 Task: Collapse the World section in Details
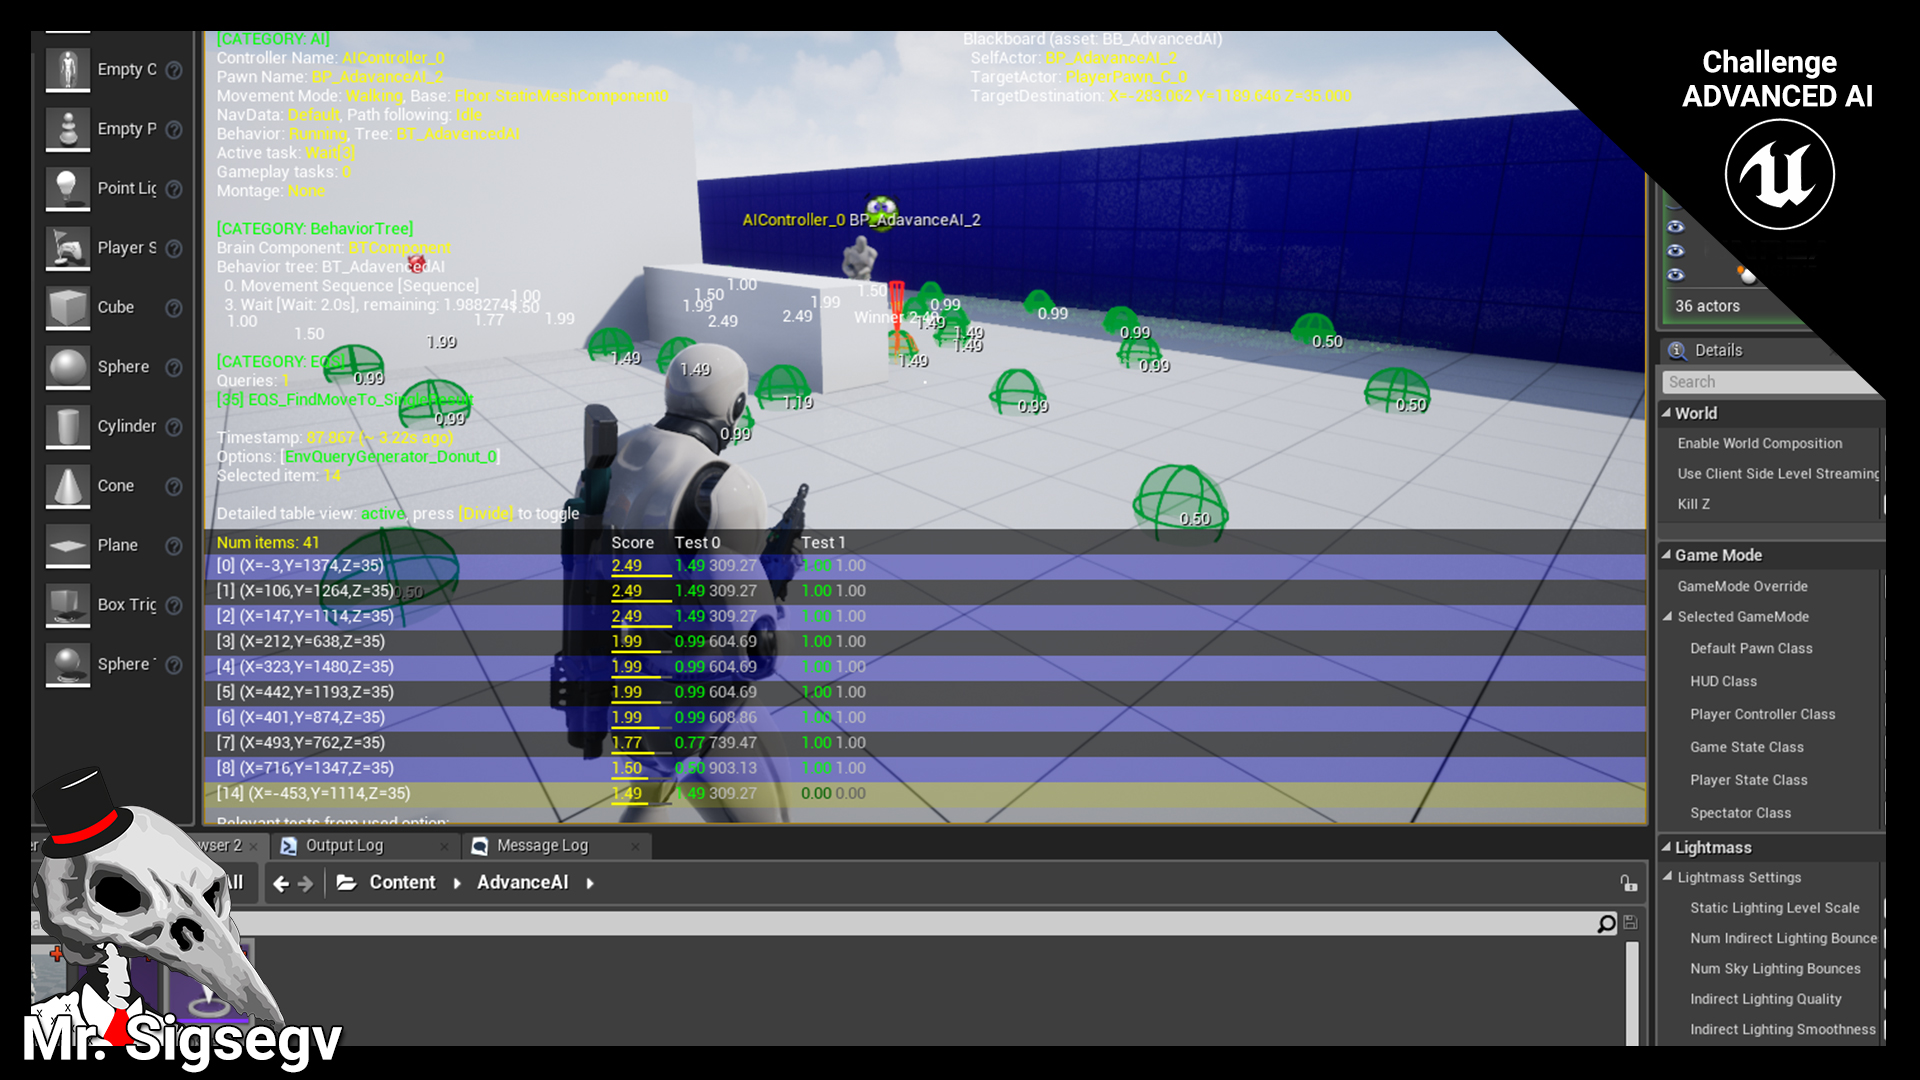(1666, 412)
